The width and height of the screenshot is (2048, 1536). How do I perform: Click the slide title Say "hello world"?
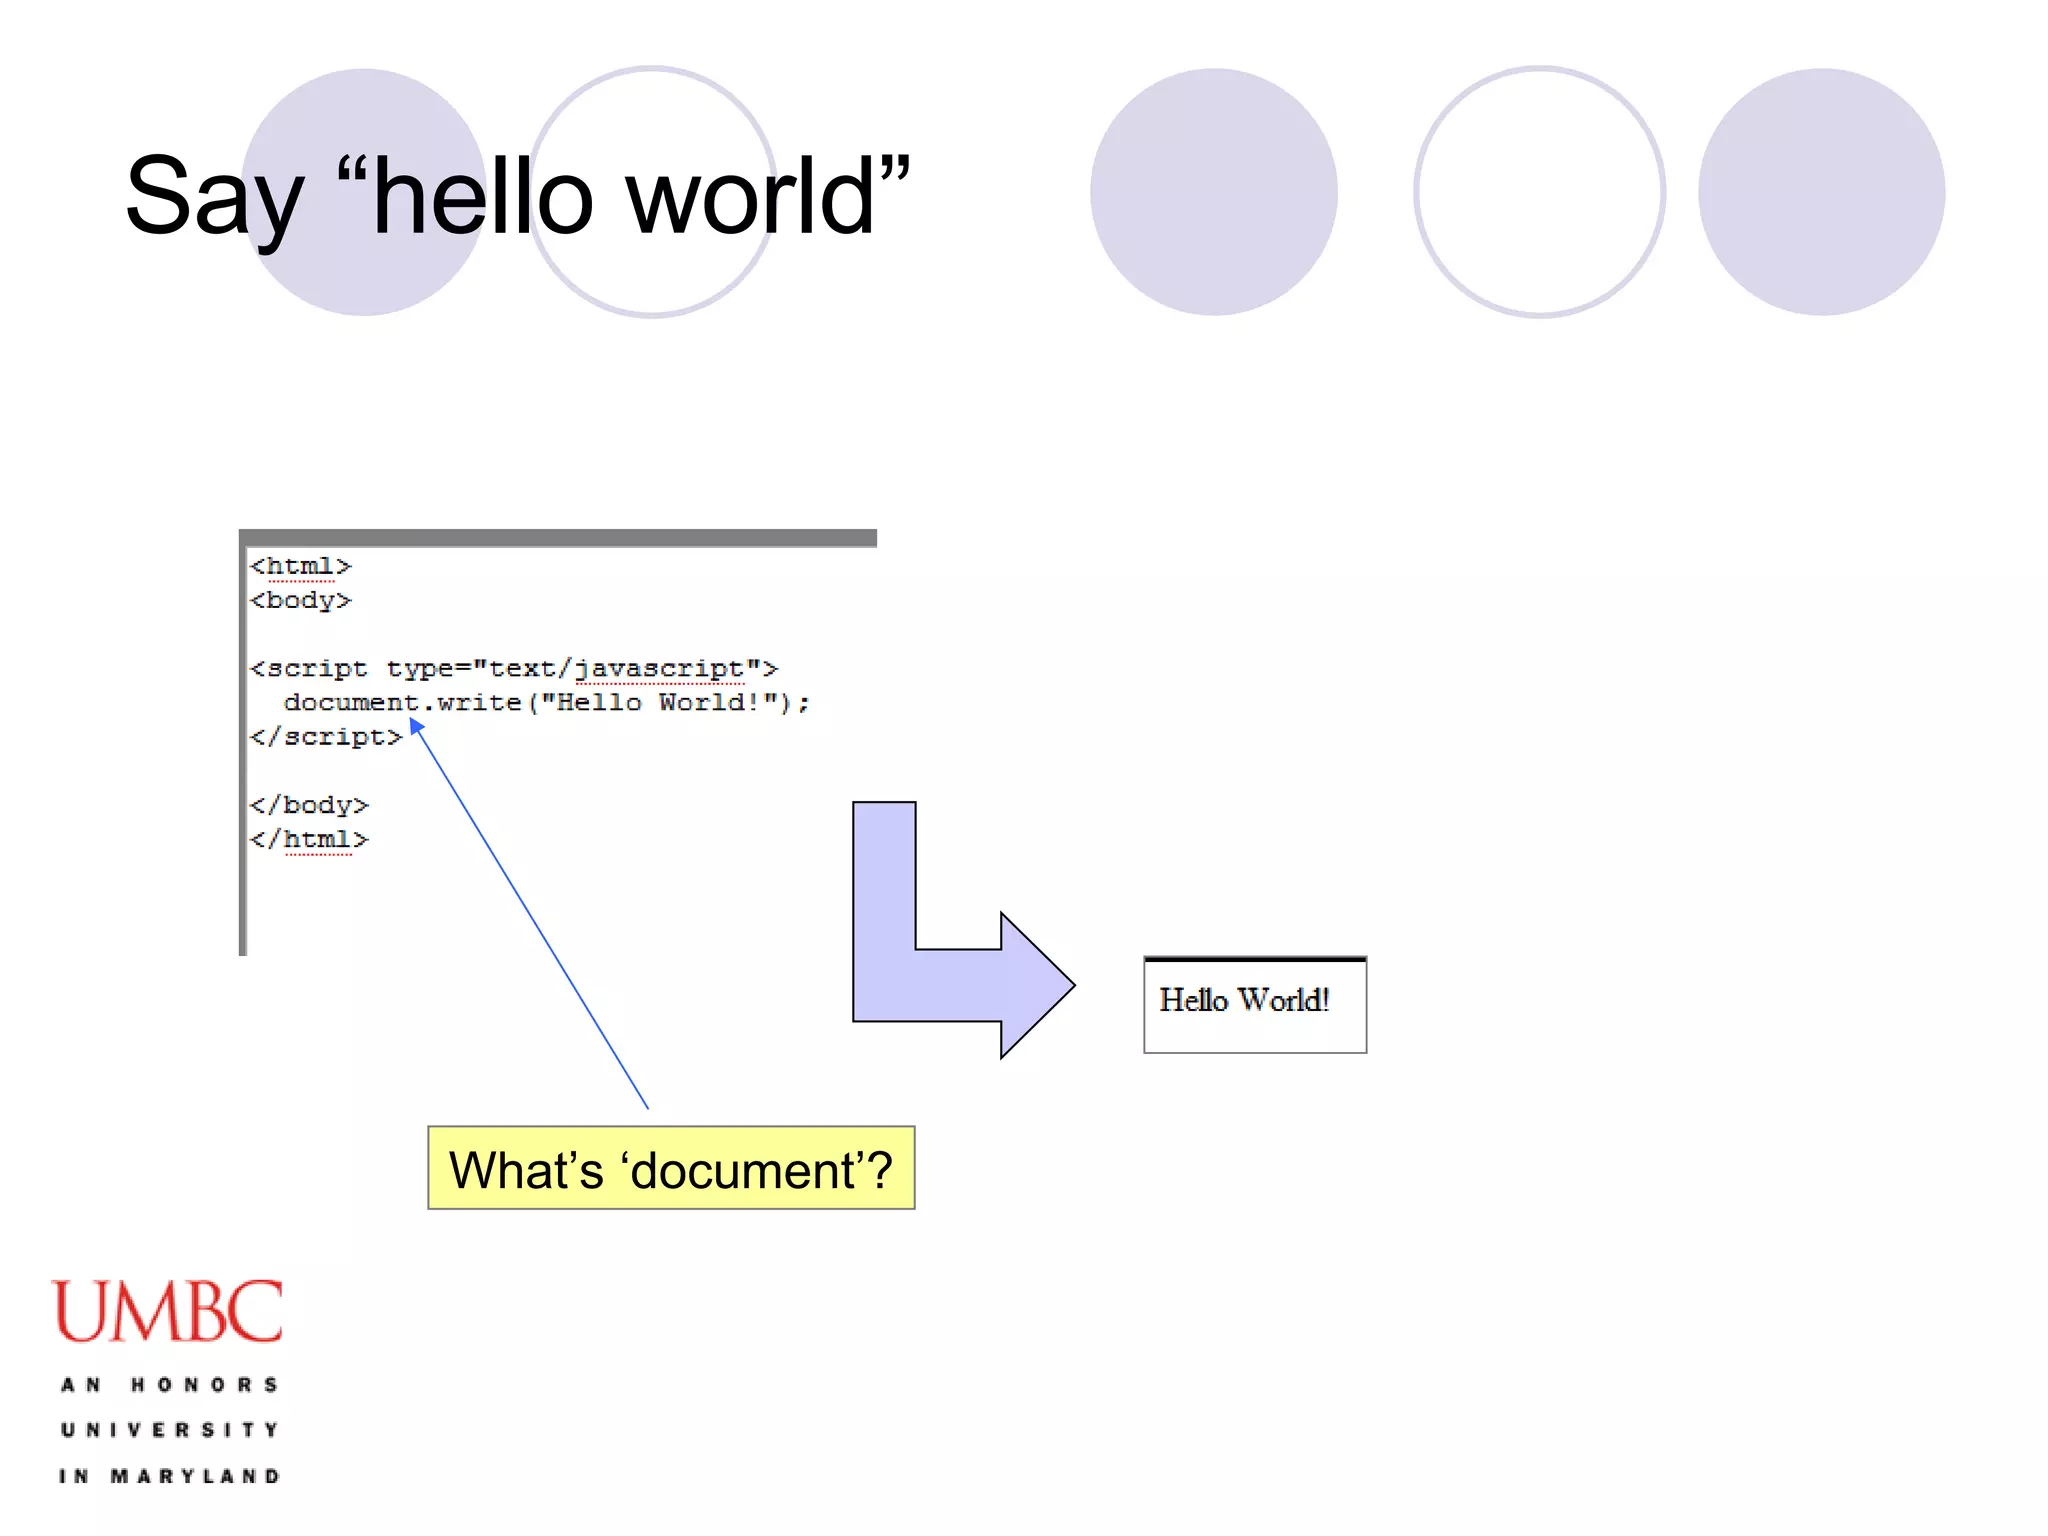pyautogui.click(x=517, y=197)
